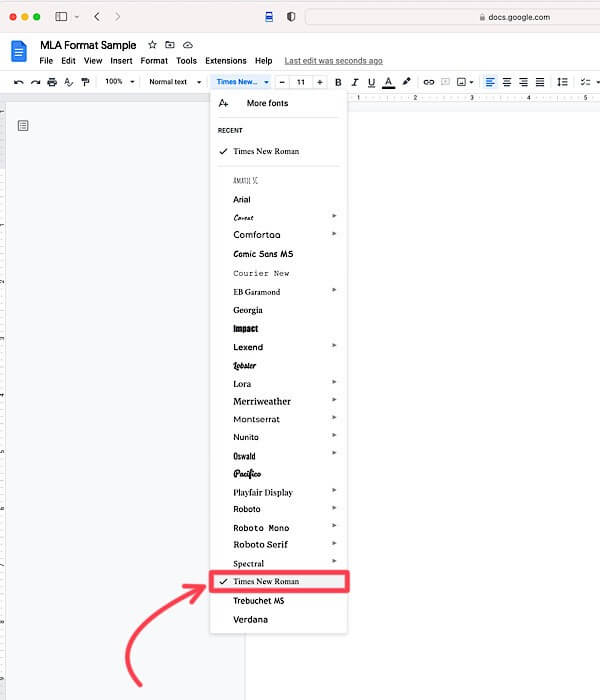Image resolution: width=600 pixels, height=700 pixels.
Task: Click the undo arrow in the toolbar
Action: [18, 82]
